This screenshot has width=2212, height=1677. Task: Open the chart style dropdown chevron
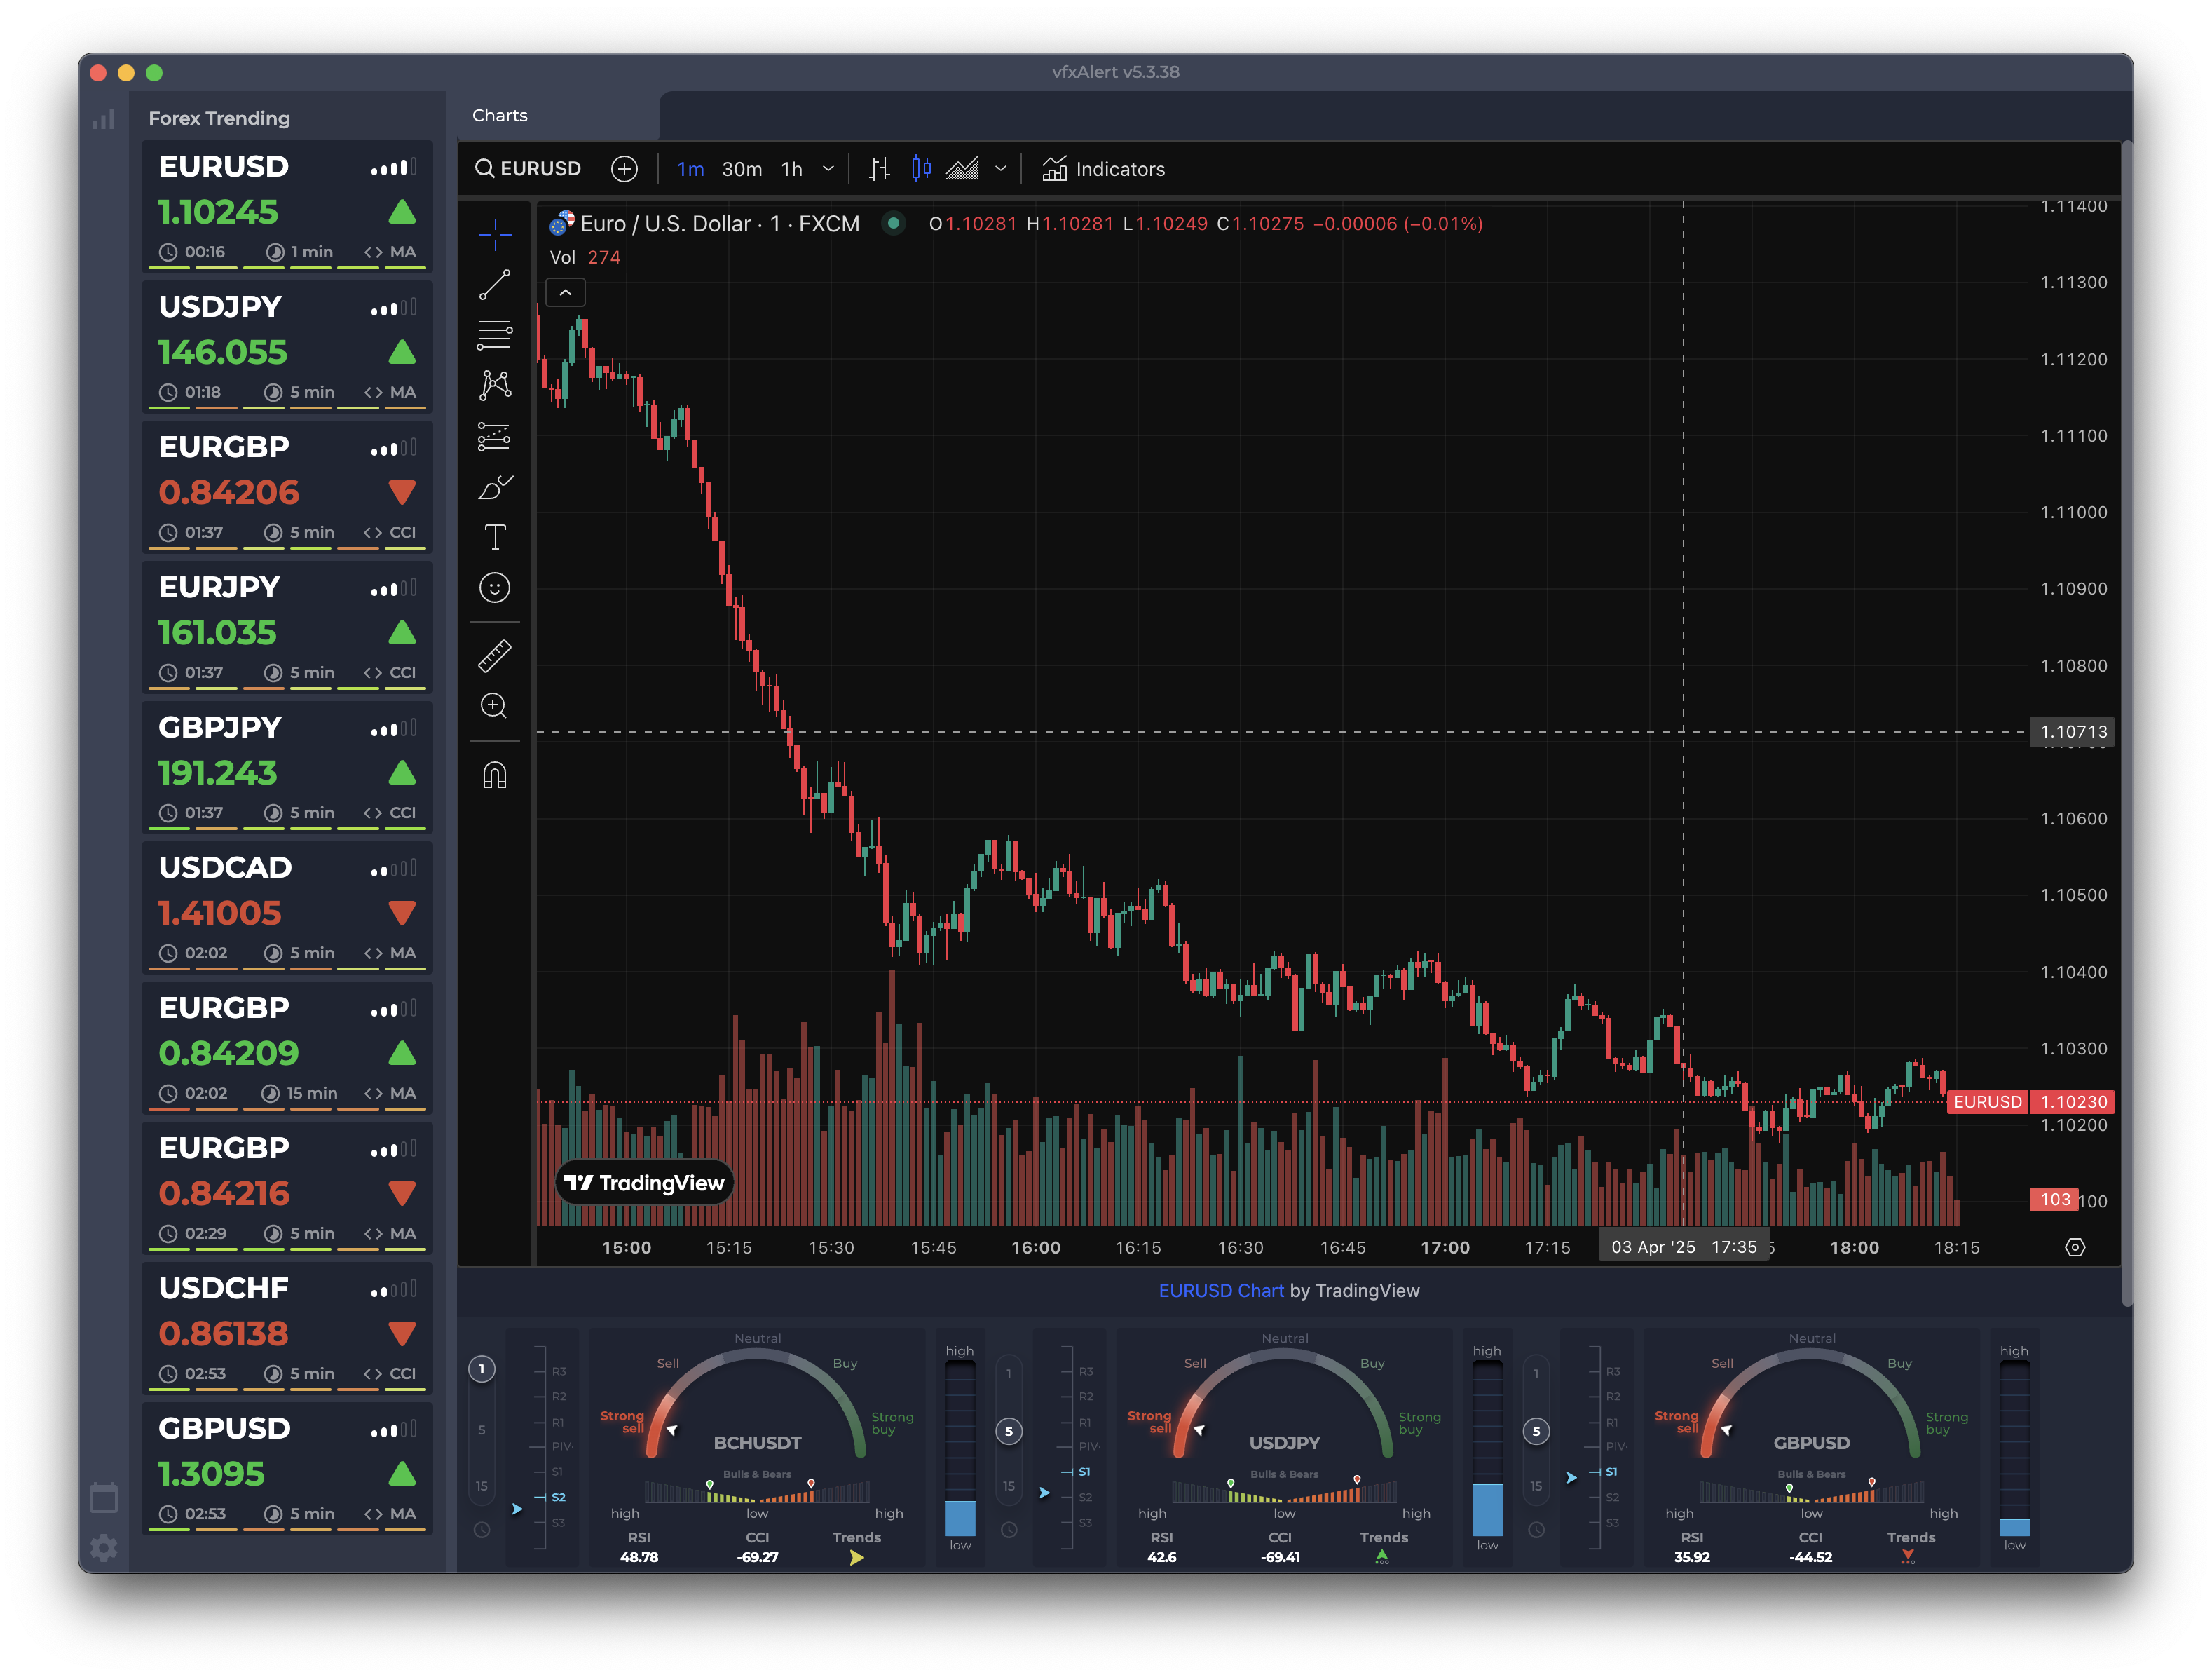click(1000, 169)
